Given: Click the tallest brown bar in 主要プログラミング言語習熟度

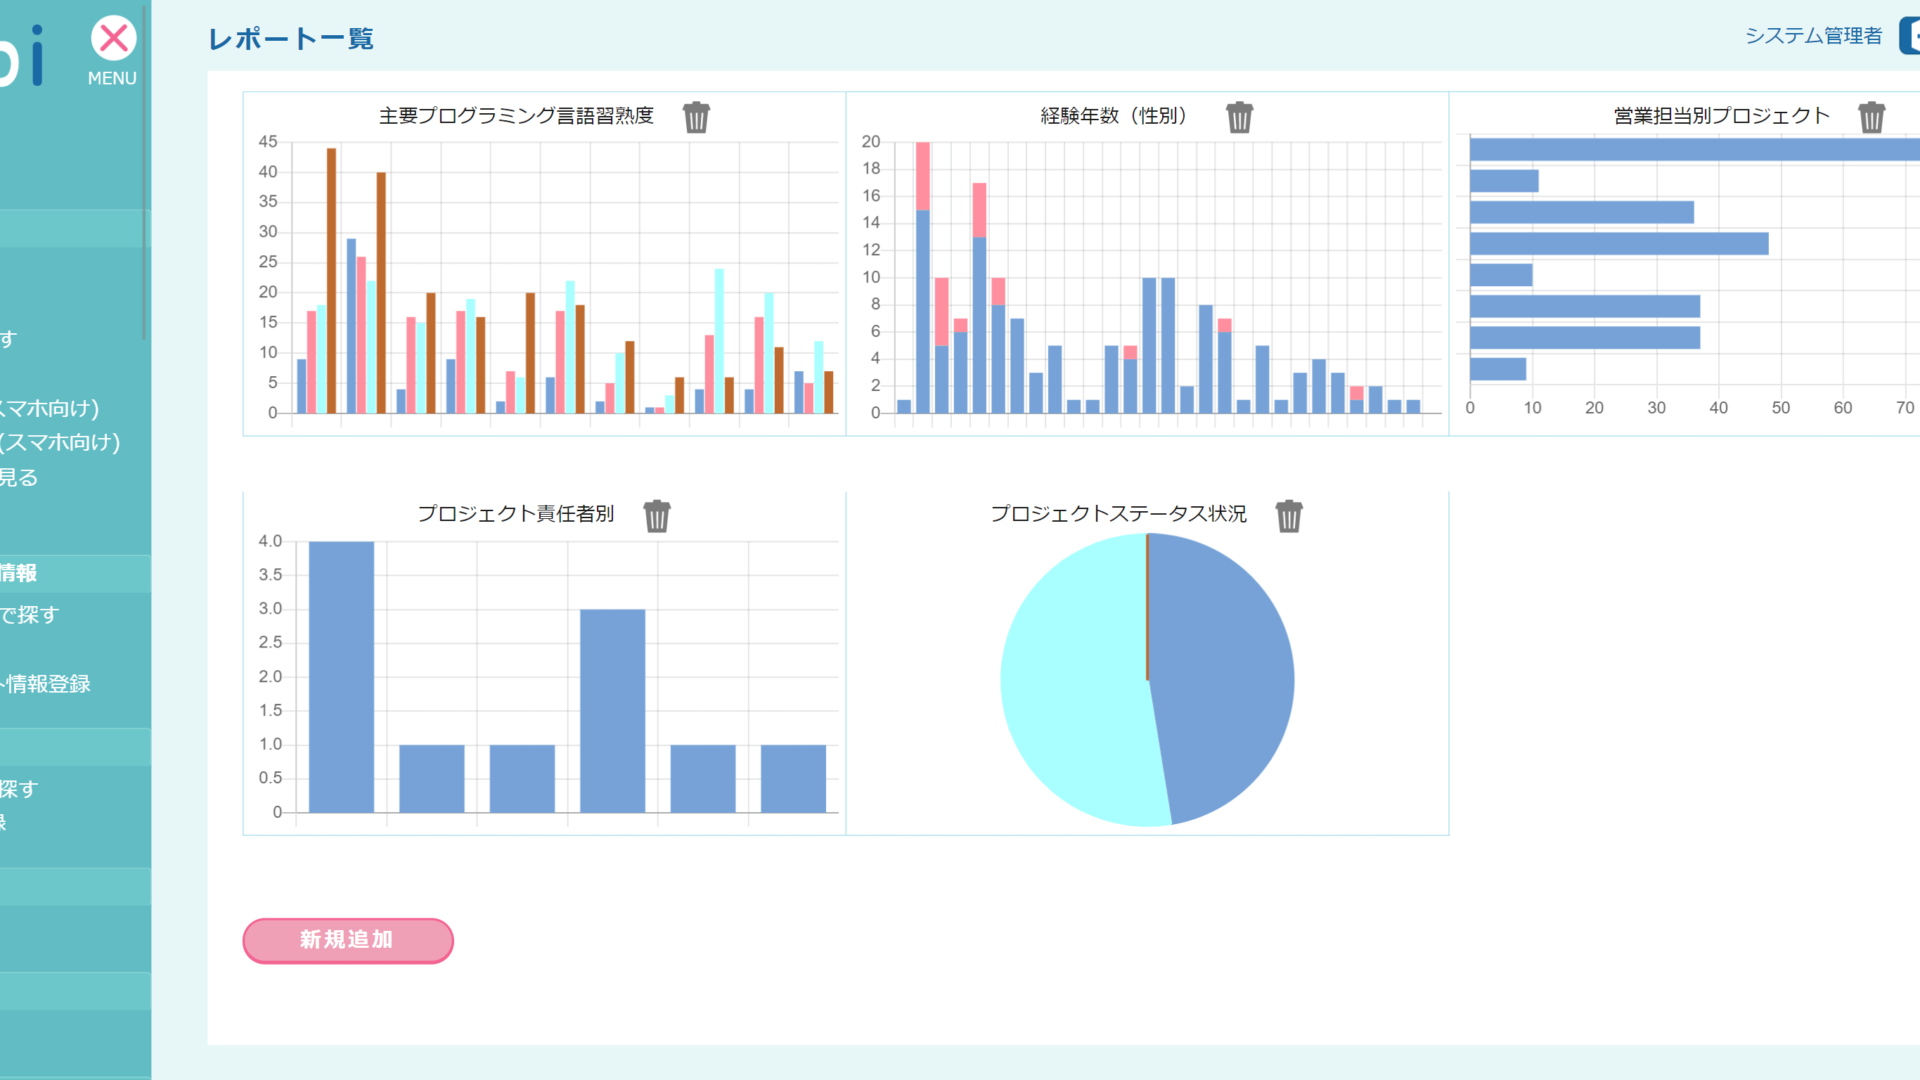Looking at the screenshot, I should coord(331,280).
